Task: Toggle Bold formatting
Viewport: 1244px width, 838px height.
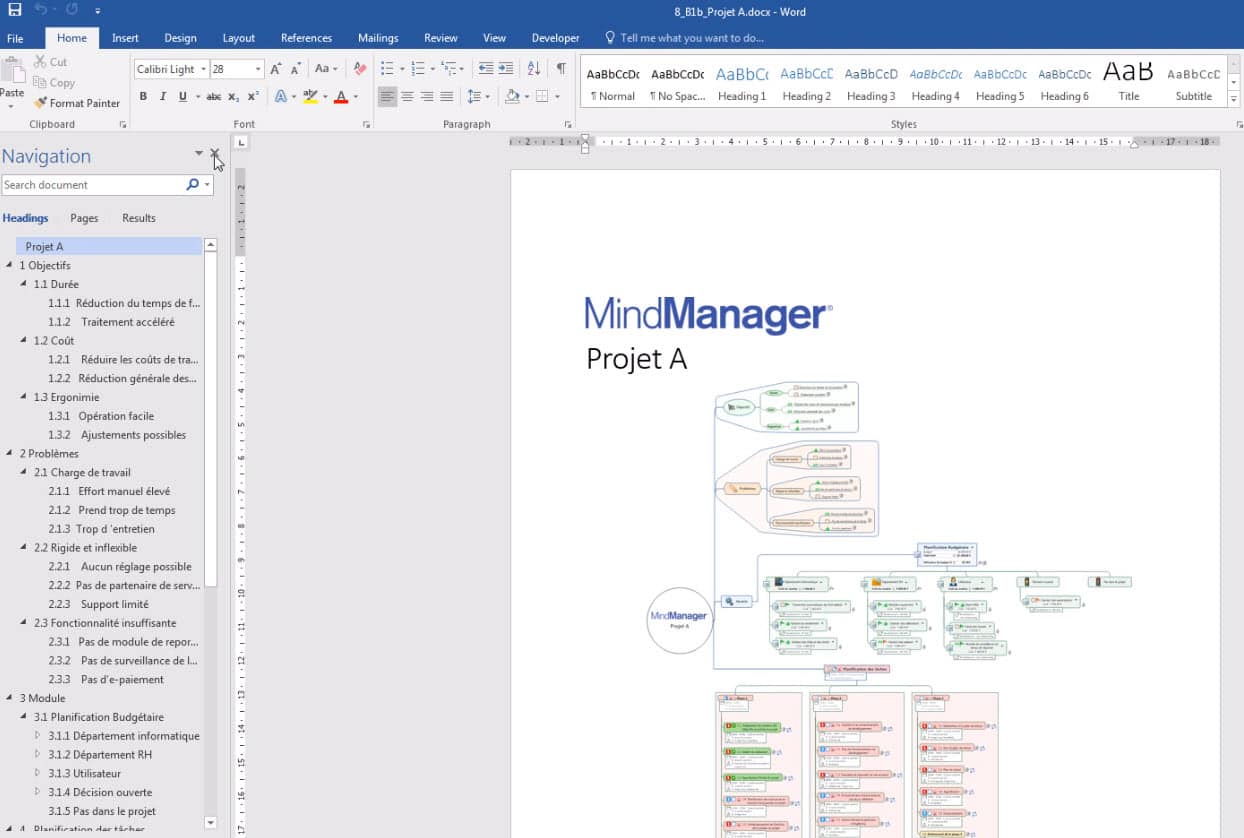Action: click(x=143, y=97)
